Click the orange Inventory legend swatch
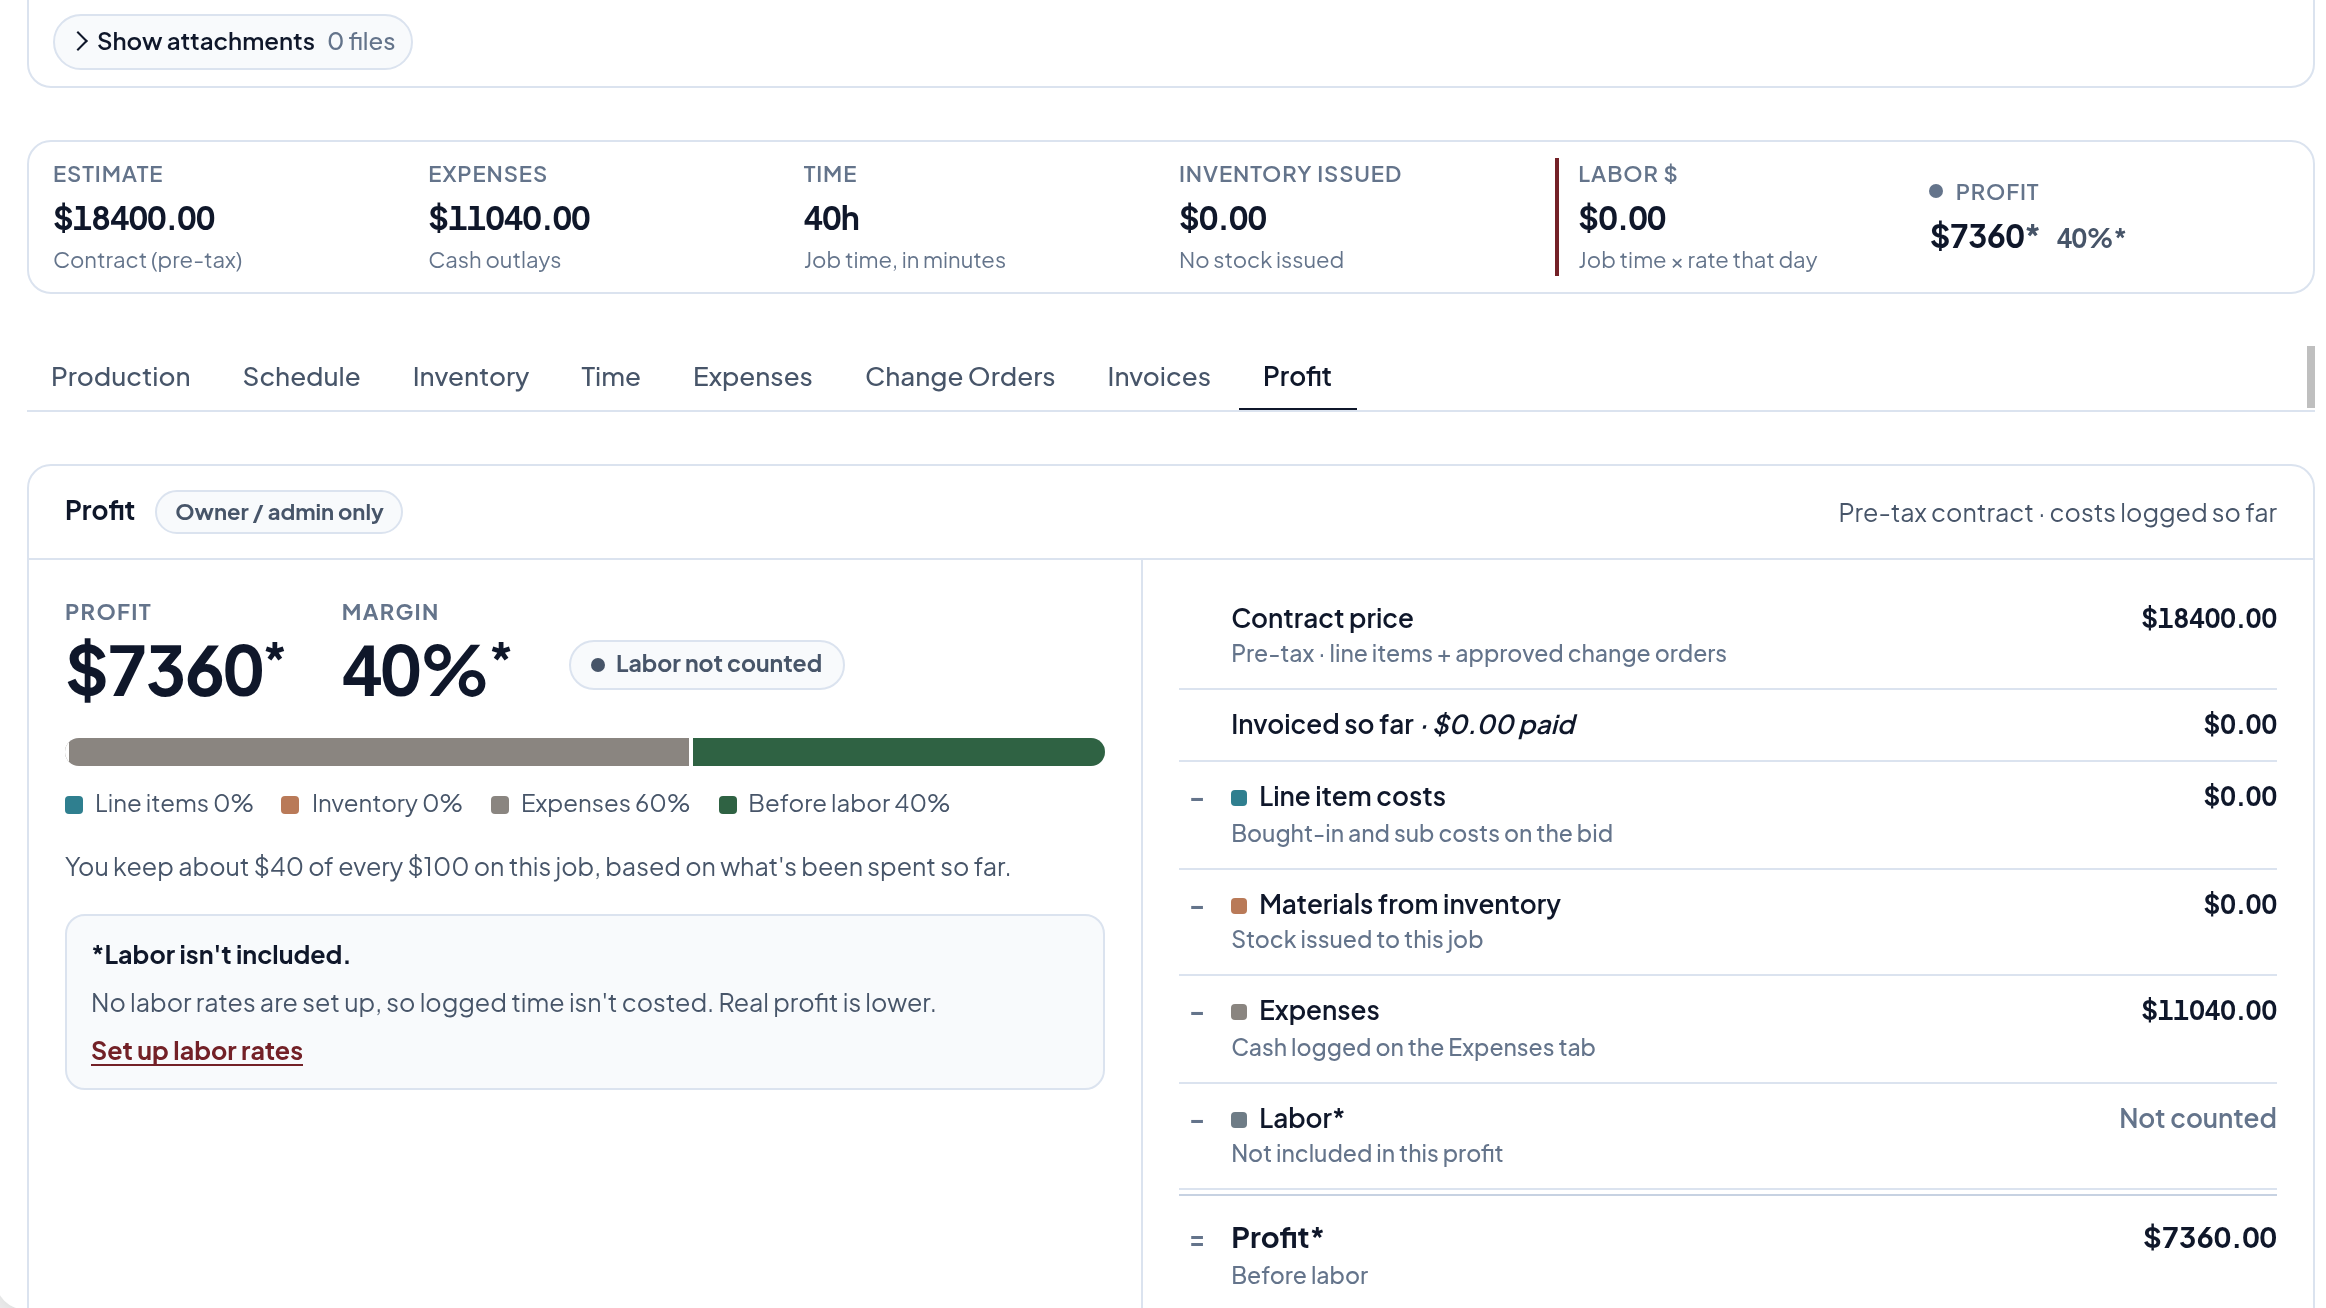Screen dimensions: 2326x1308 click(x=290, y=805)
